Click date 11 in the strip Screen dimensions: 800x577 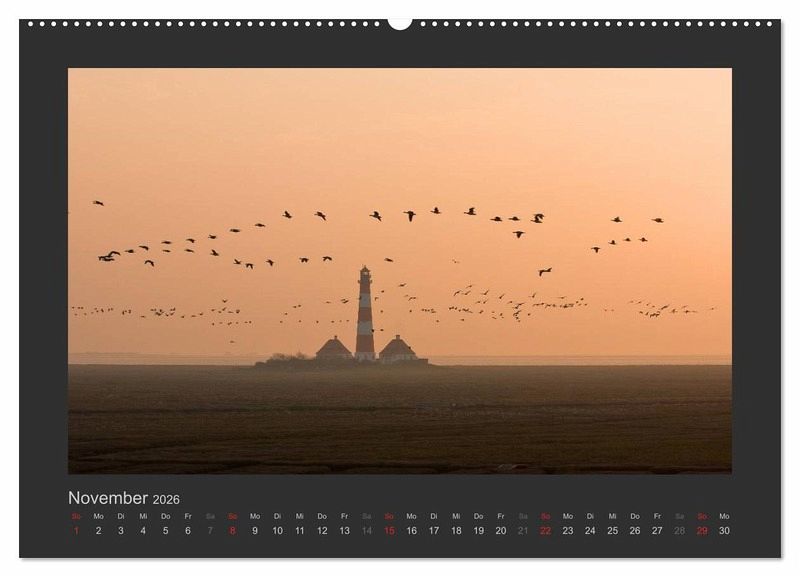pyautogui.click(x=299, y=531)
